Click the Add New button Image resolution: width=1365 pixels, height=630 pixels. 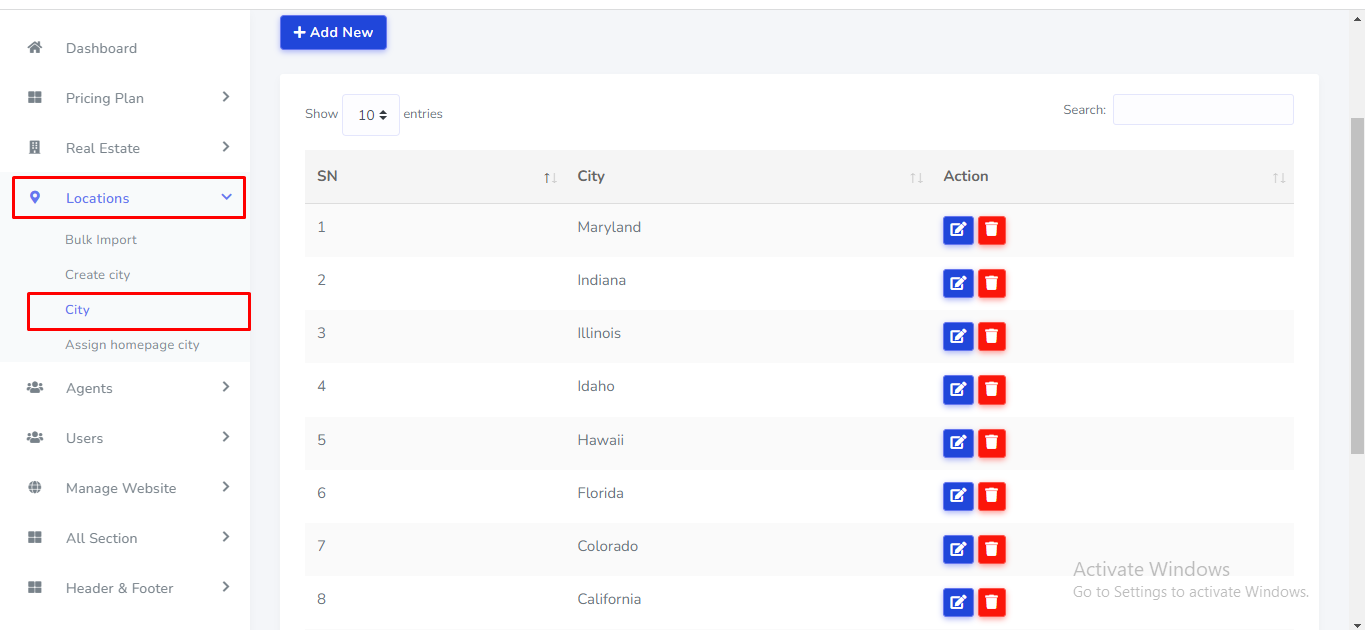pyautogui.click(x=333, y=32)
